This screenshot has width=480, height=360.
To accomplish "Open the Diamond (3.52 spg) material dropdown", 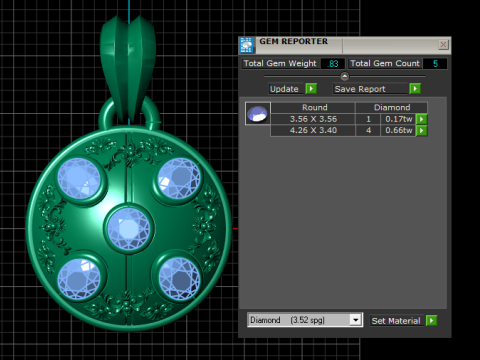I will pos(356,320).
